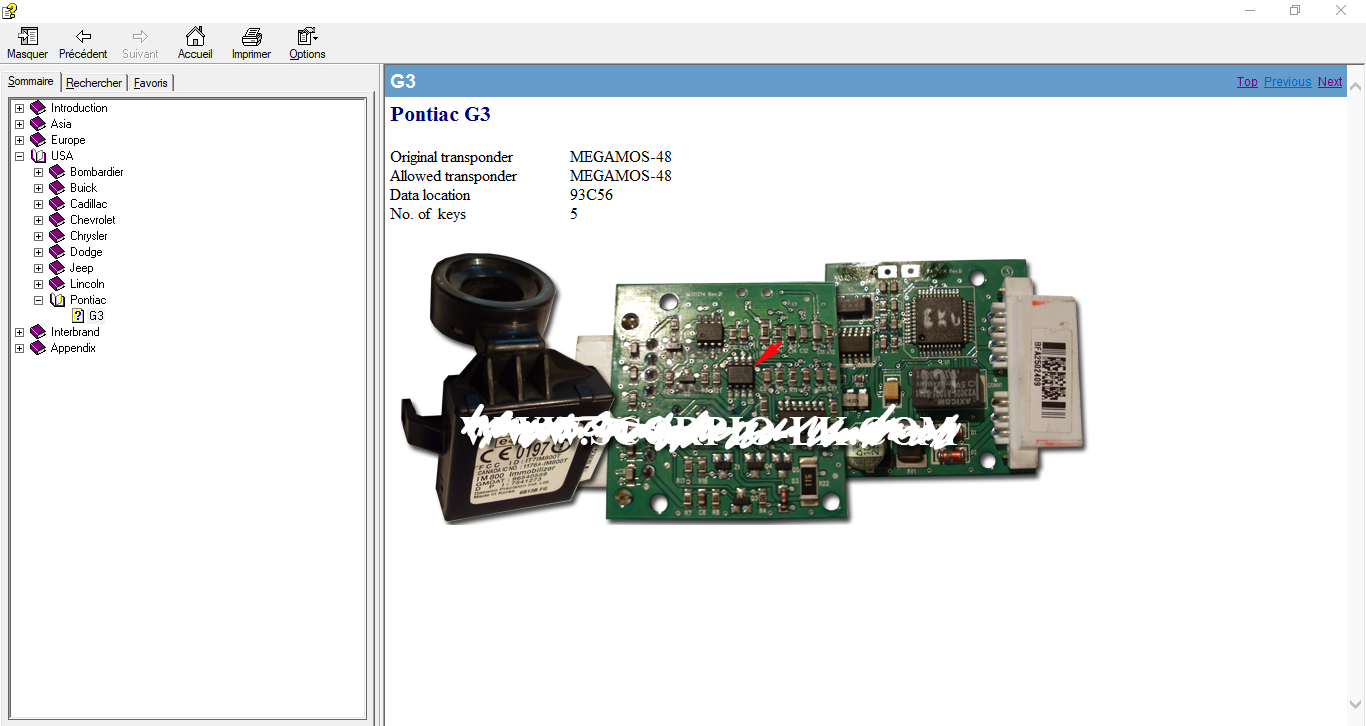
Task: Switch to the Favoris tab
Action: [151, 83]
